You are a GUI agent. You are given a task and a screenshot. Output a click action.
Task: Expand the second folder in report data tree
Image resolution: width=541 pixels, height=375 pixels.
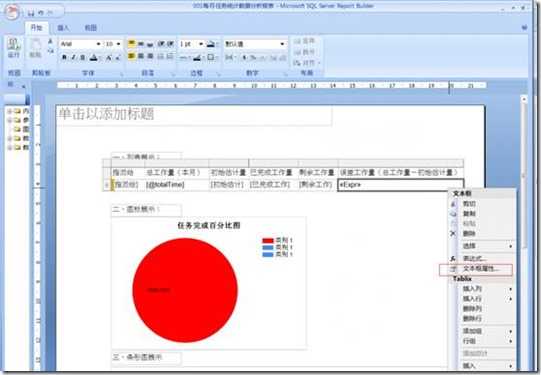click(x=10, y=120)
